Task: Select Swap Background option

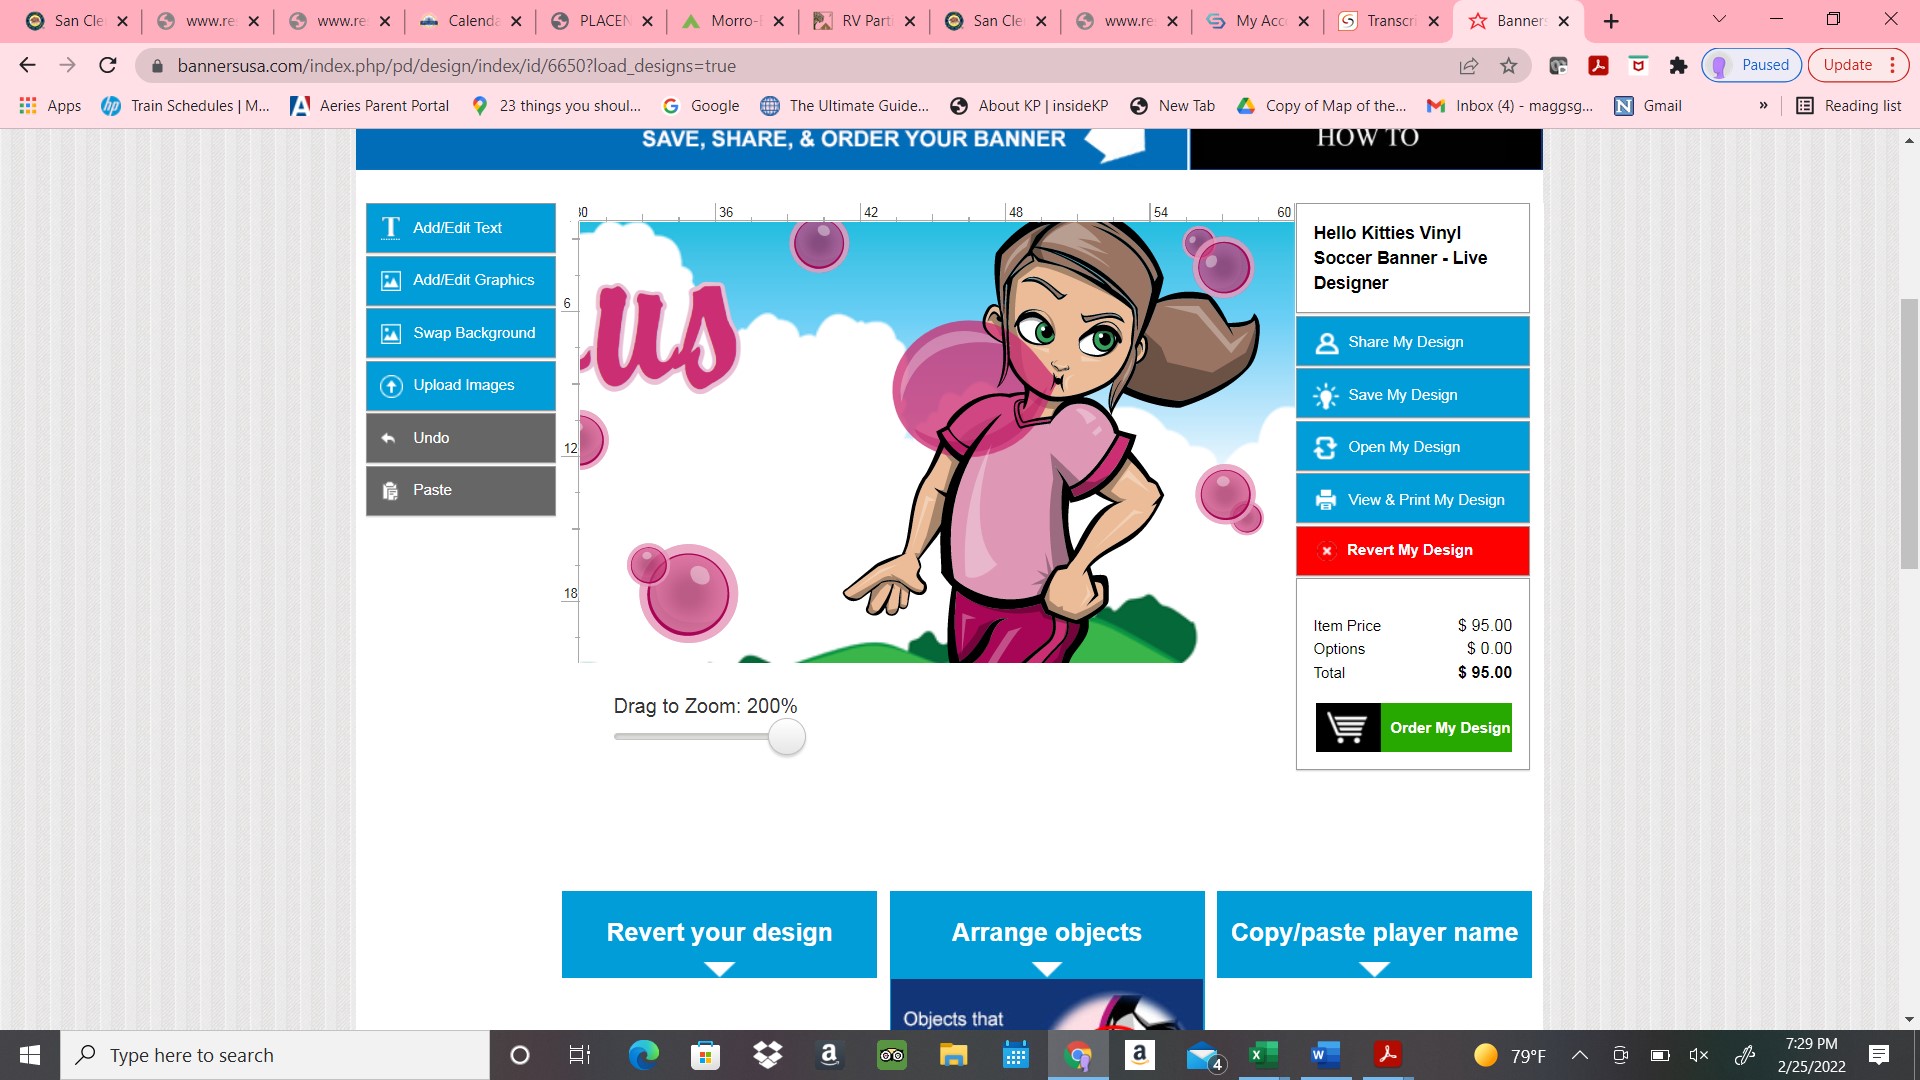Action: (460, 333)
